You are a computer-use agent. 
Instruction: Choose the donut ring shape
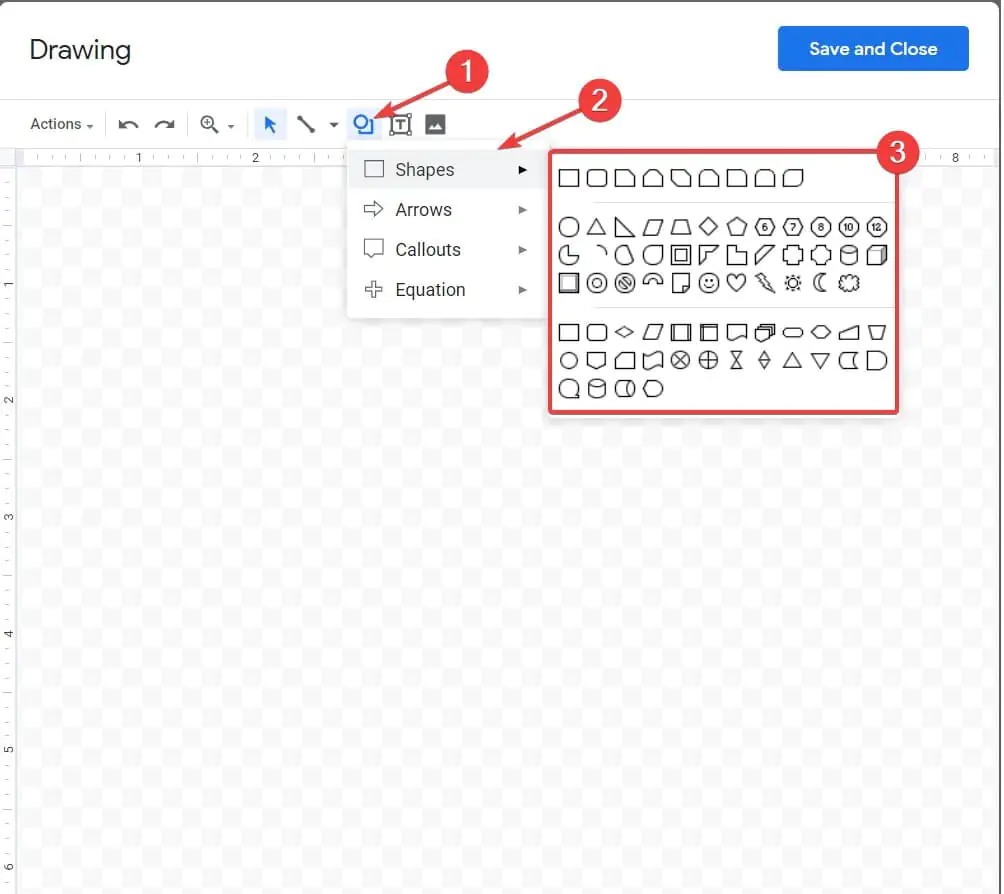pyautogui.click(x=597, y=283)
